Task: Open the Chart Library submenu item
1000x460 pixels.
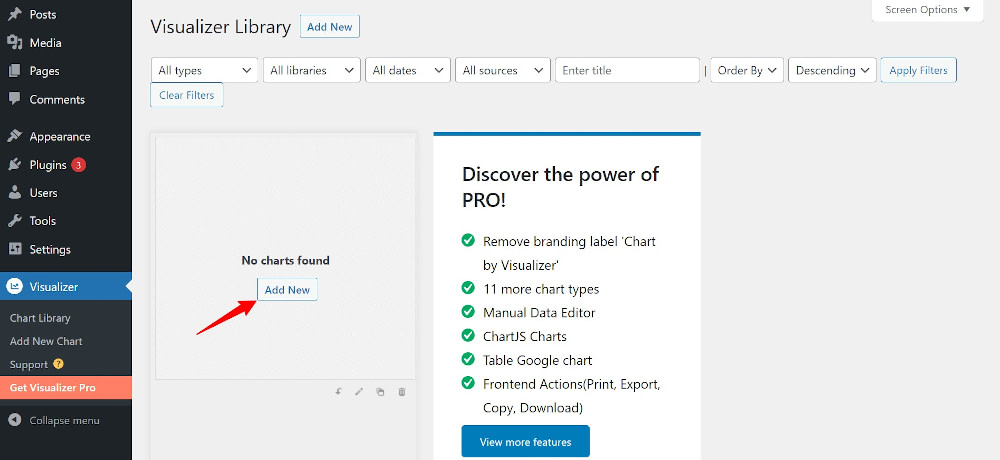Action: click(40, 318)
